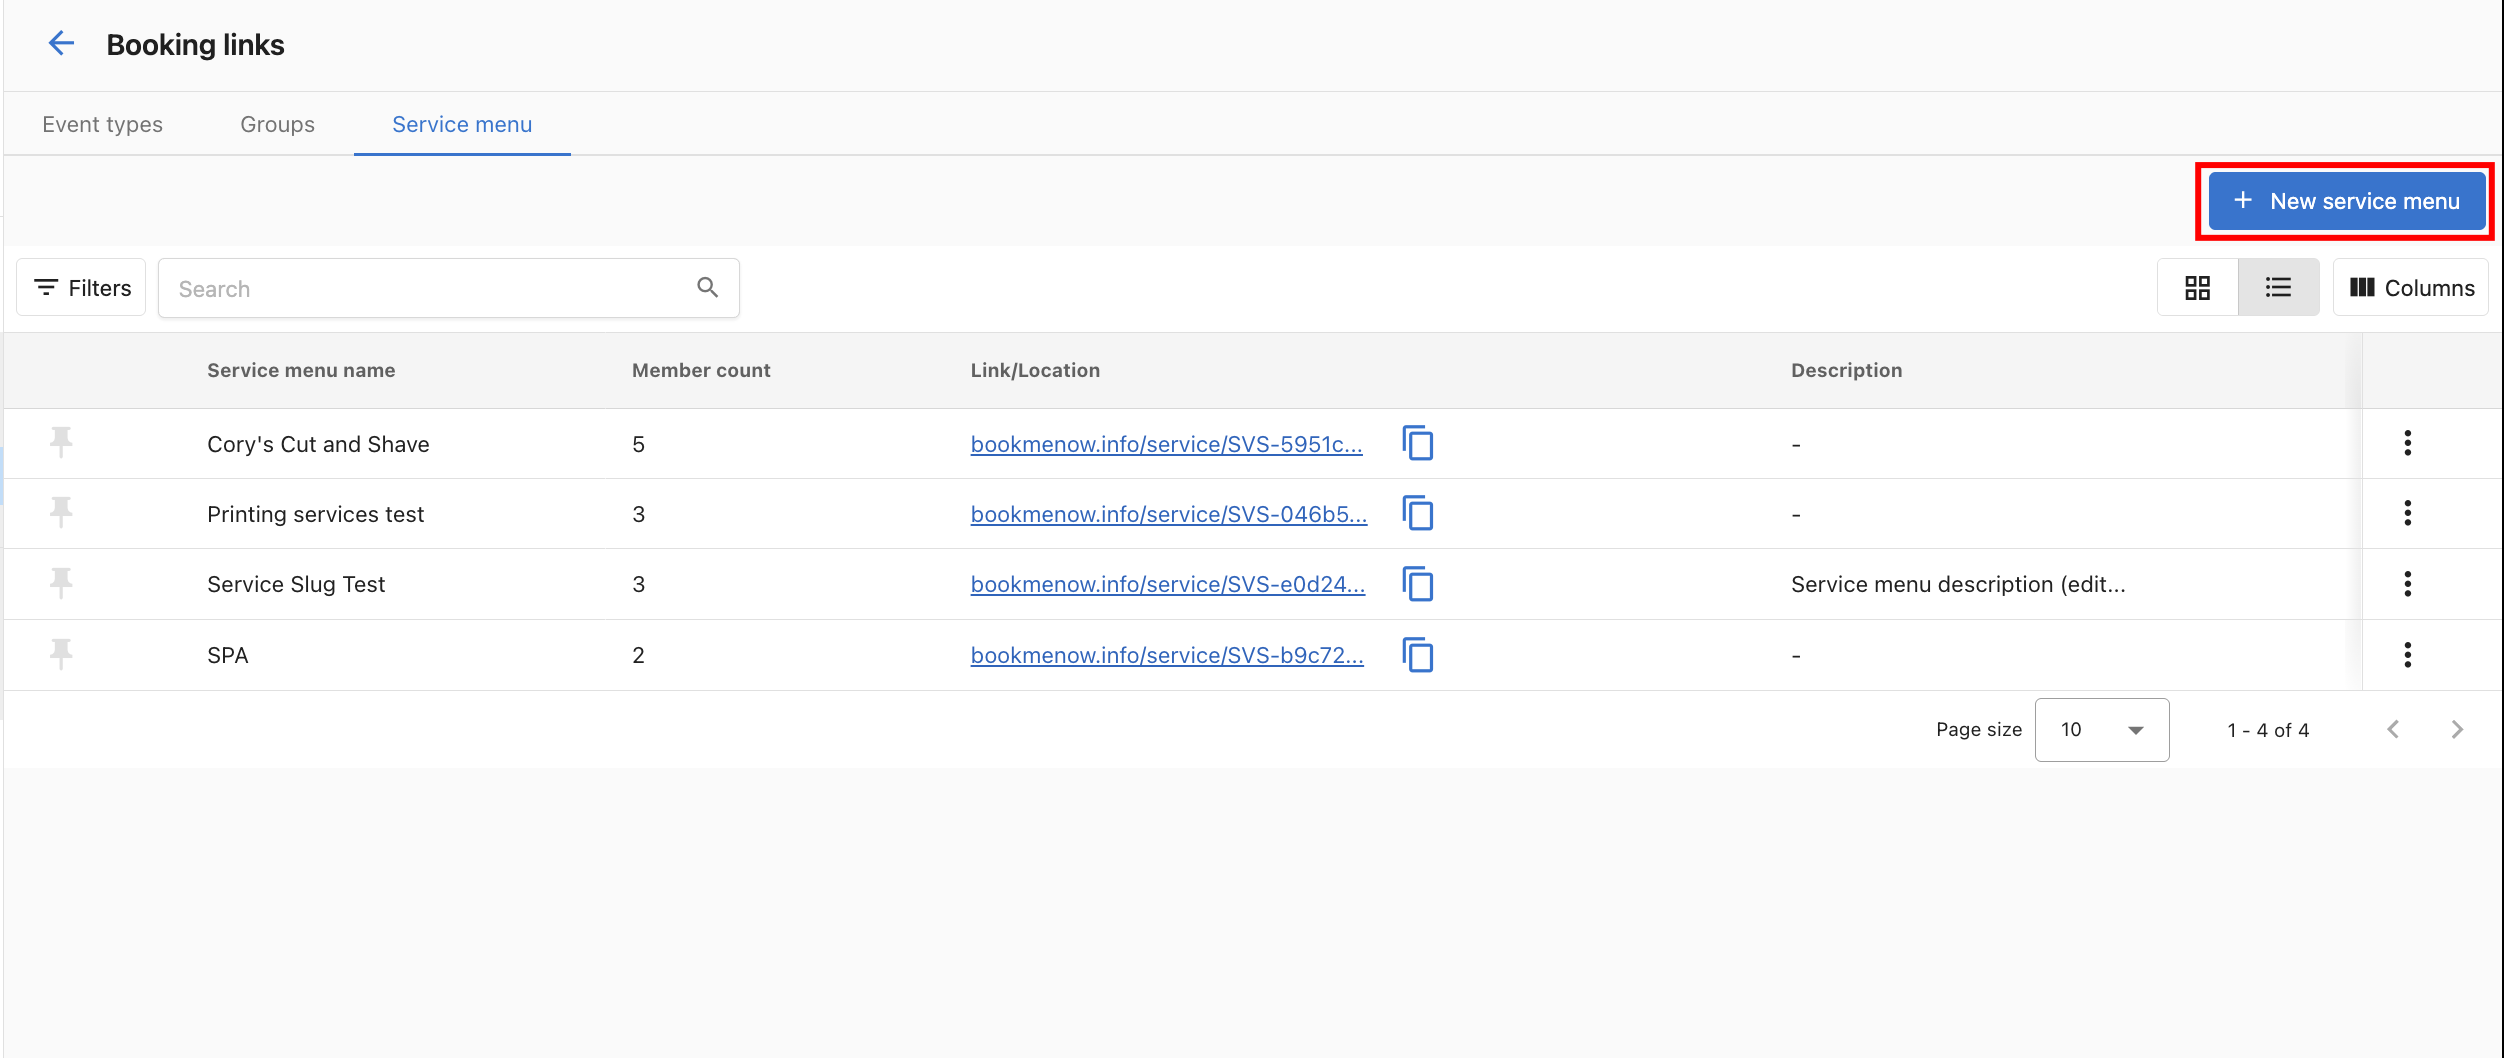Copy the SPA service menu link
Viewport: 2504px width, 1058px height.
coord(1417,655)
